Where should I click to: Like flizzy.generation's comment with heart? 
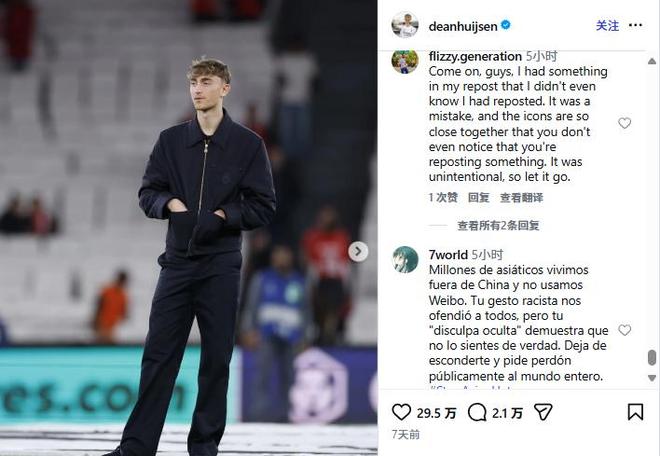coord(624,123)
